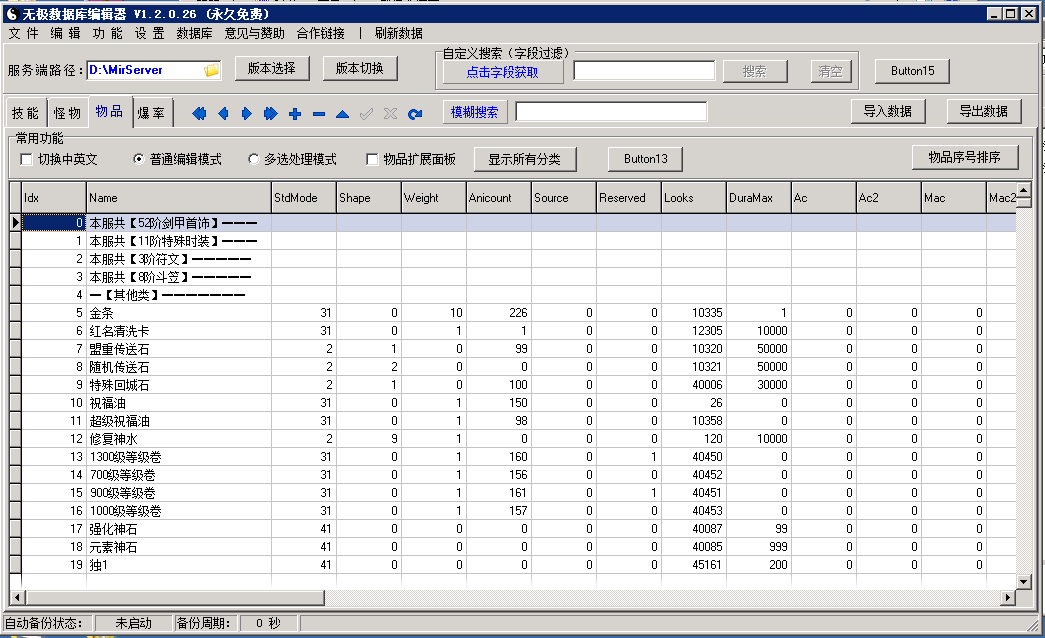Select 多选处理模式 radio button
The width and height of the screenshot is (1045, 638).
pos(253,159)
